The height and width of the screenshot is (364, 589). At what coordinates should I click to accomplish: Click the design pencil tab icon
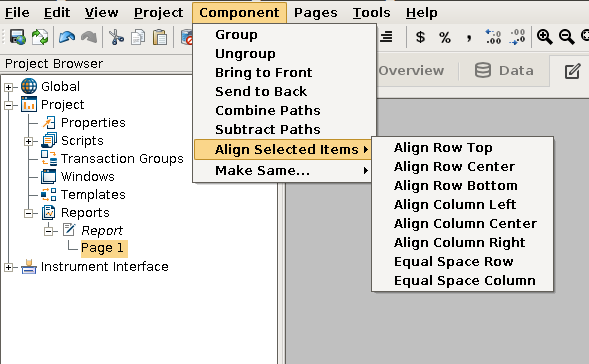(x=572, y=71)
